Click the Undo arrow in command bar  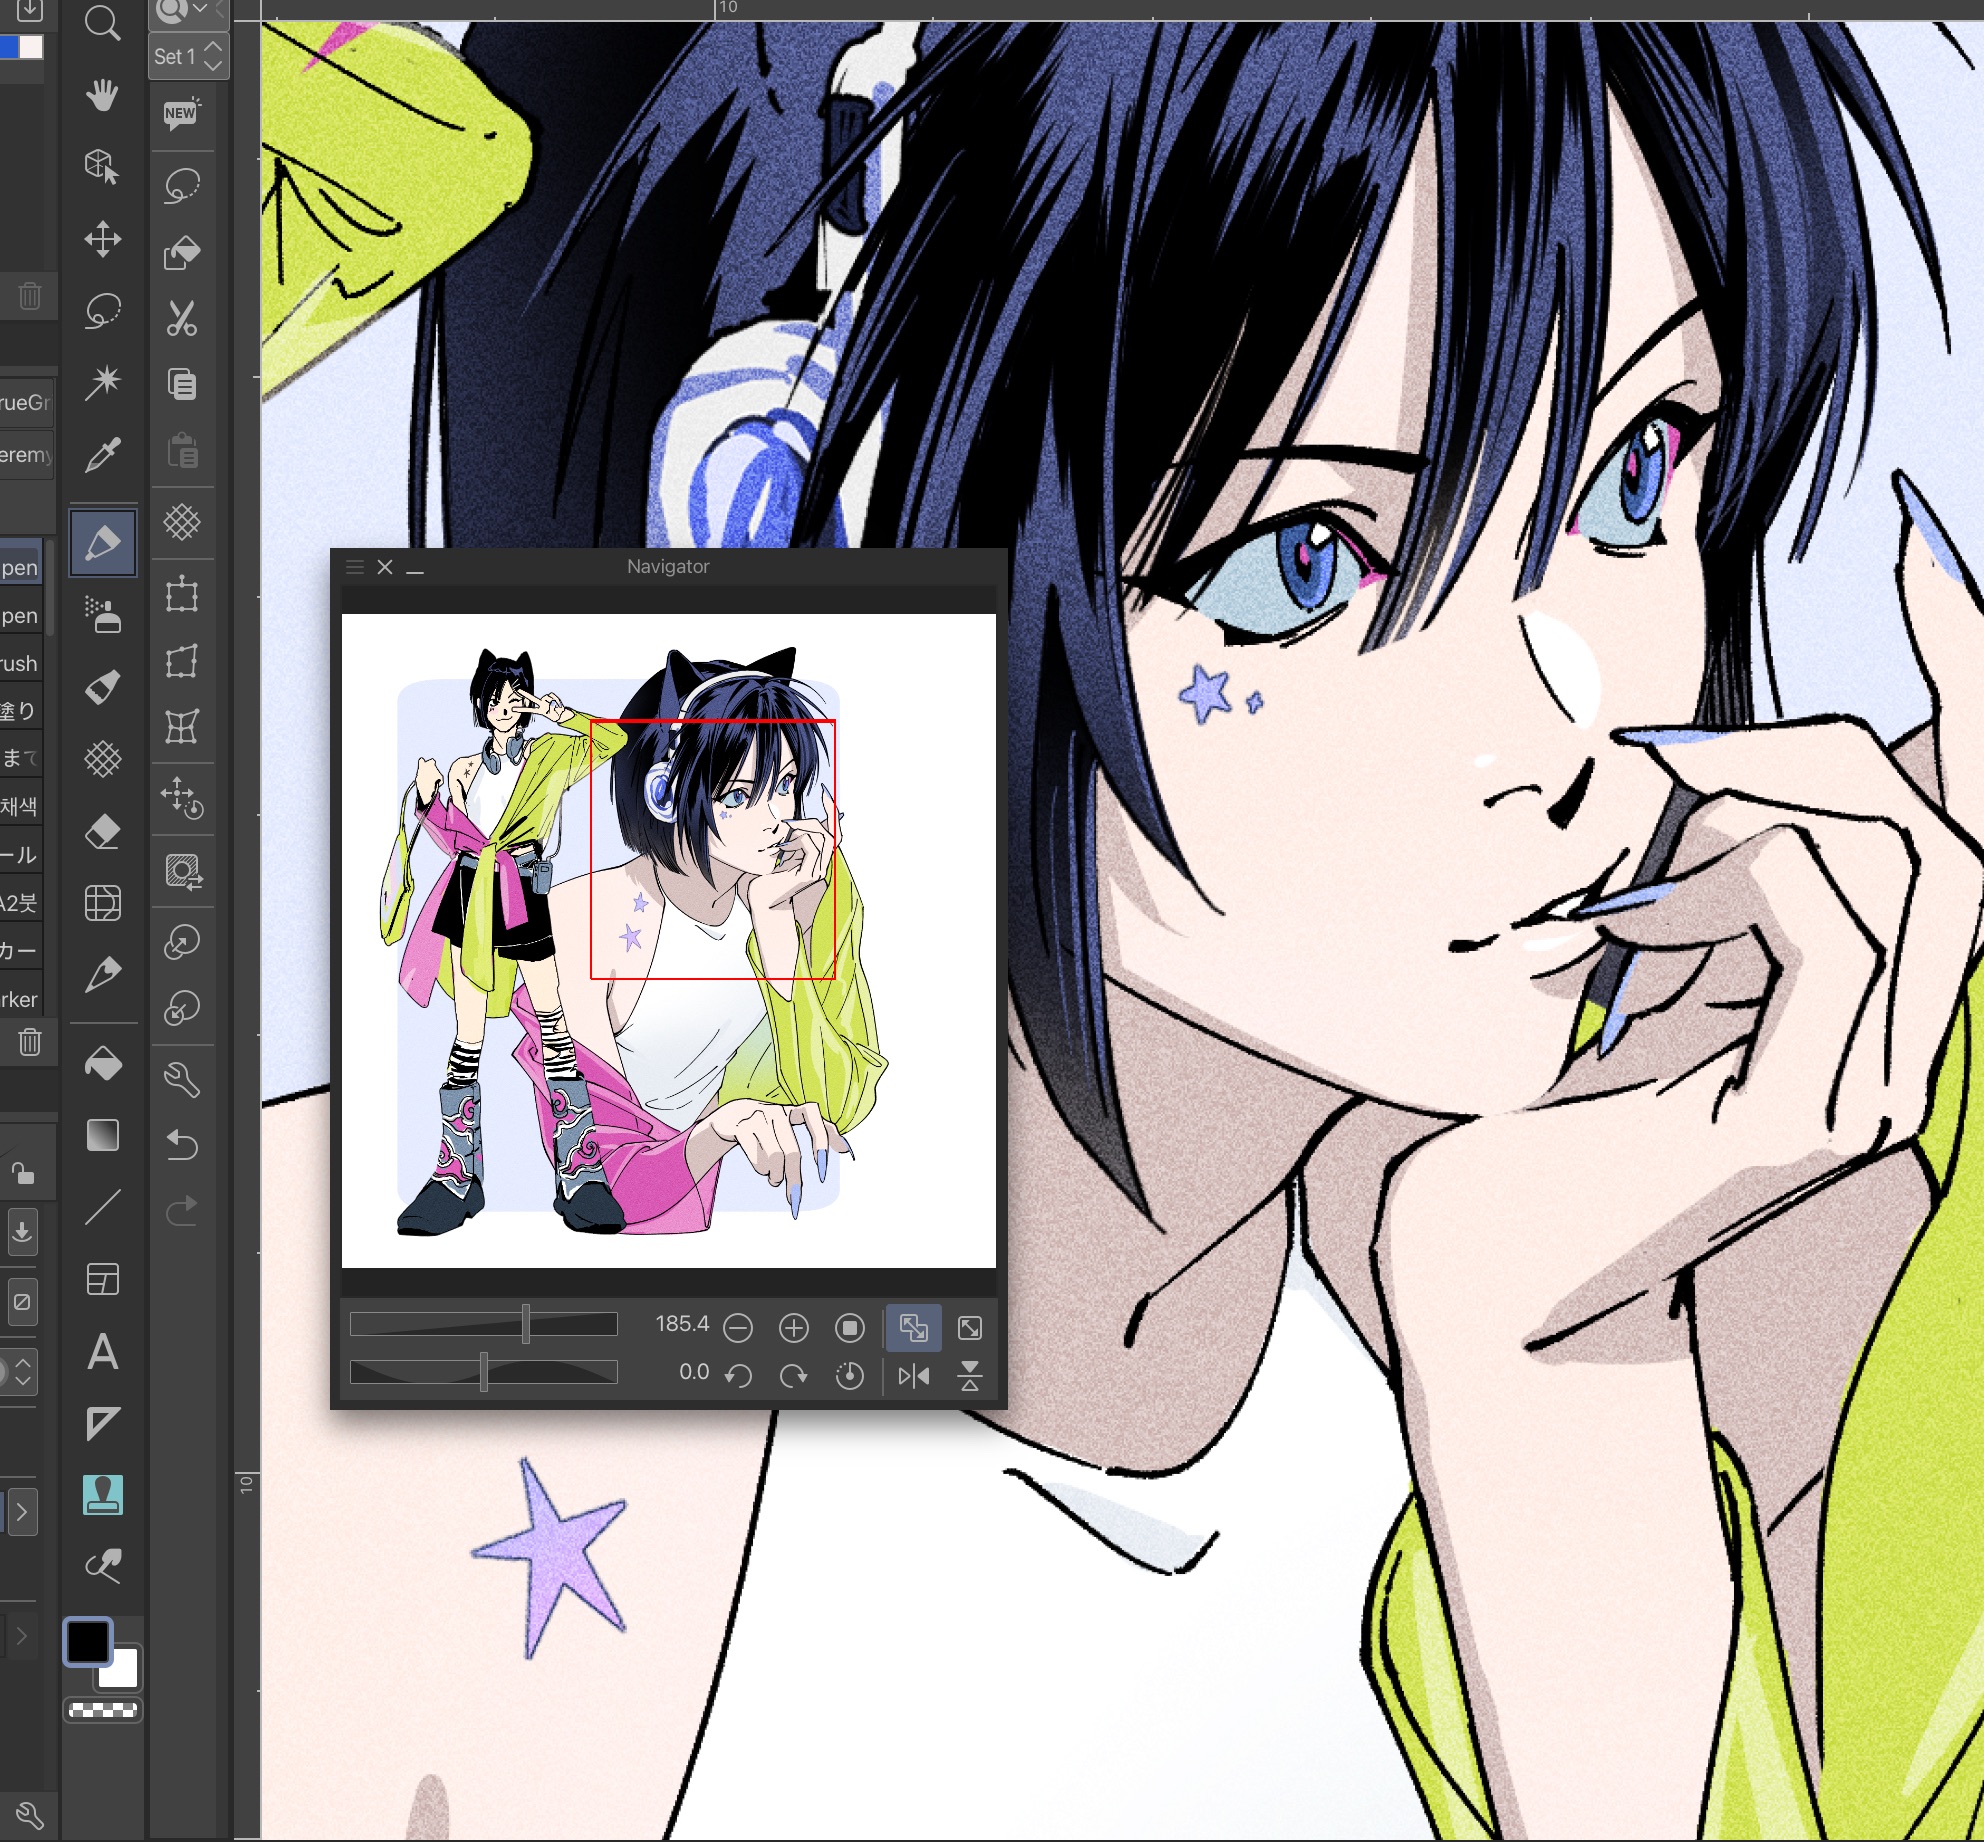(x=182, y=1143)
